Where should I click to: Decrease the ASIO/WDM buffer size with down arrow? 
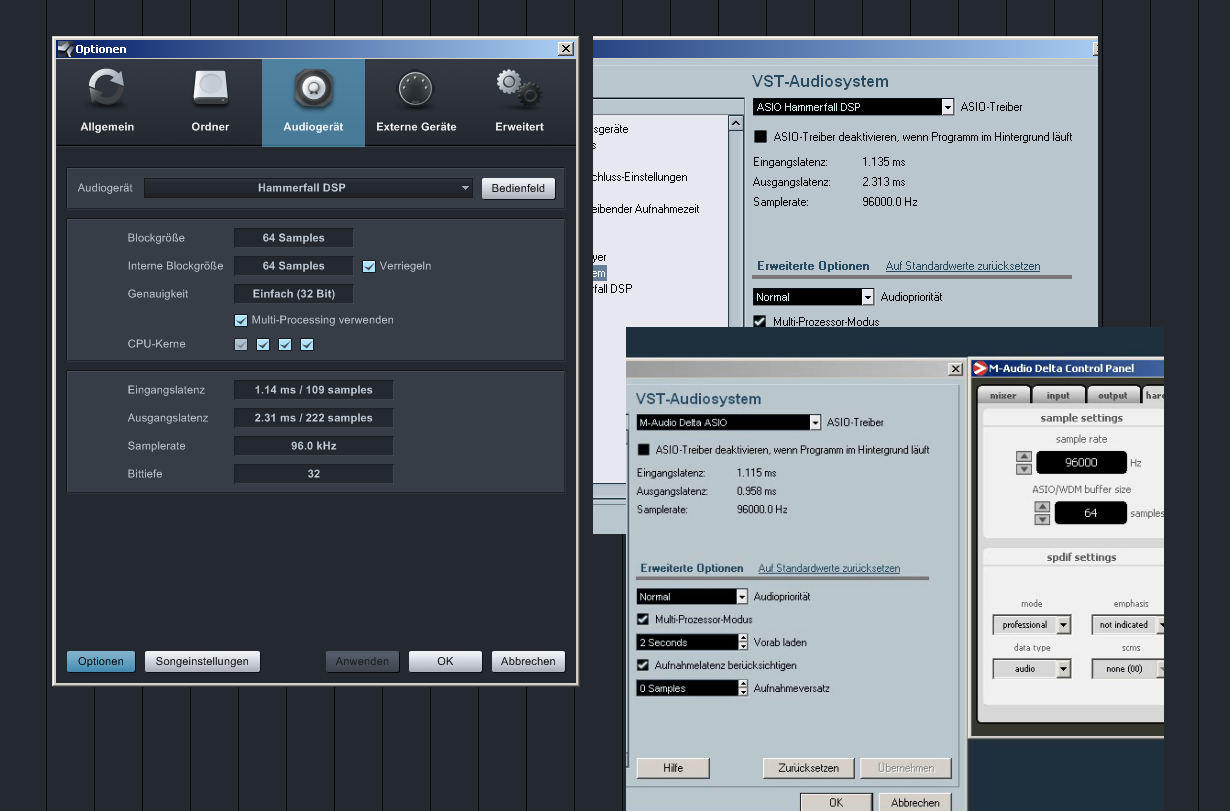[x=1042, y=519]
